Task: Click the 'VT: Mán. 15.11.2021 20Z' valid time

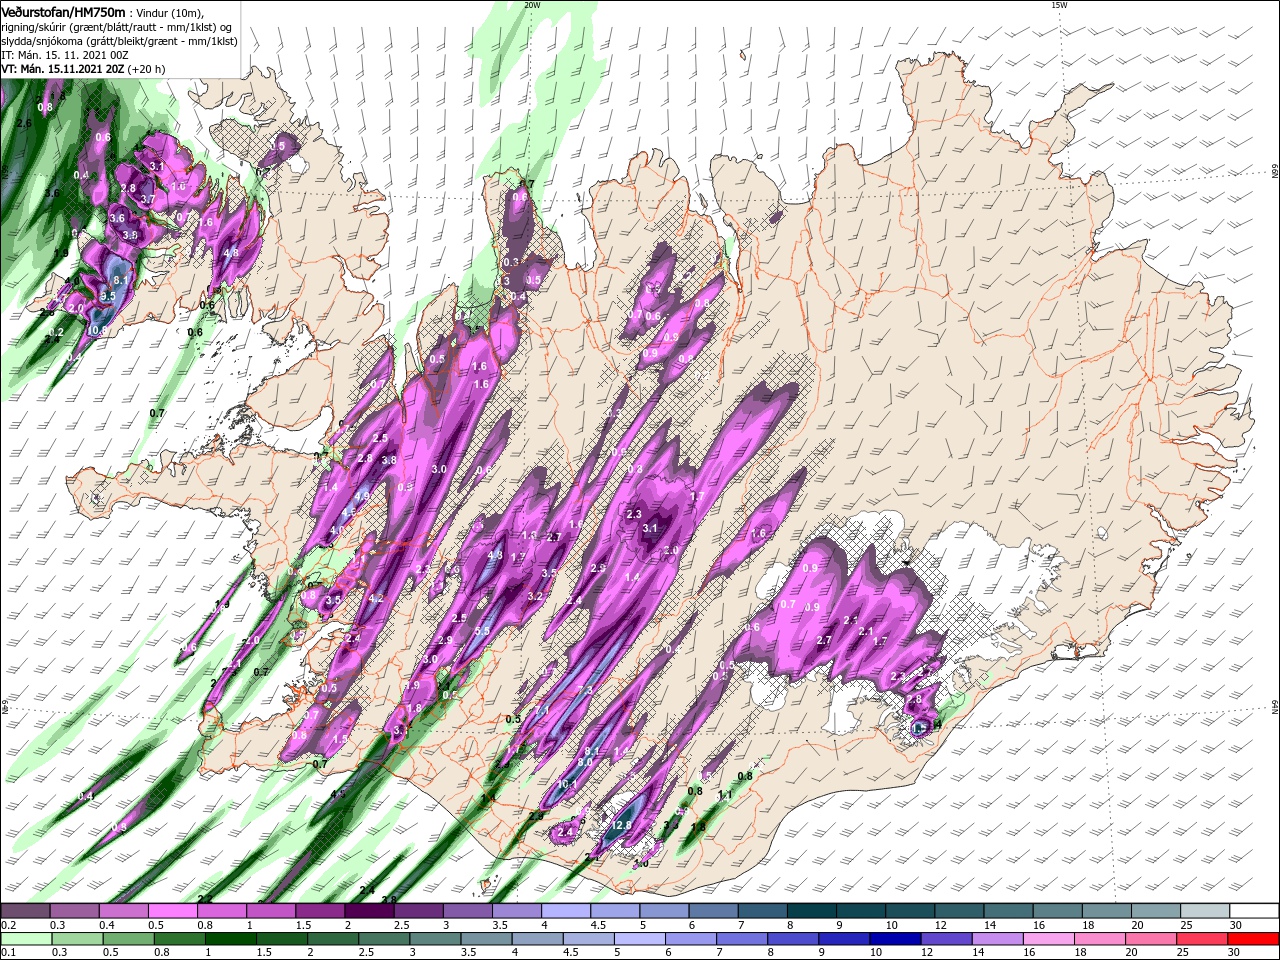Action: (62, 69)
